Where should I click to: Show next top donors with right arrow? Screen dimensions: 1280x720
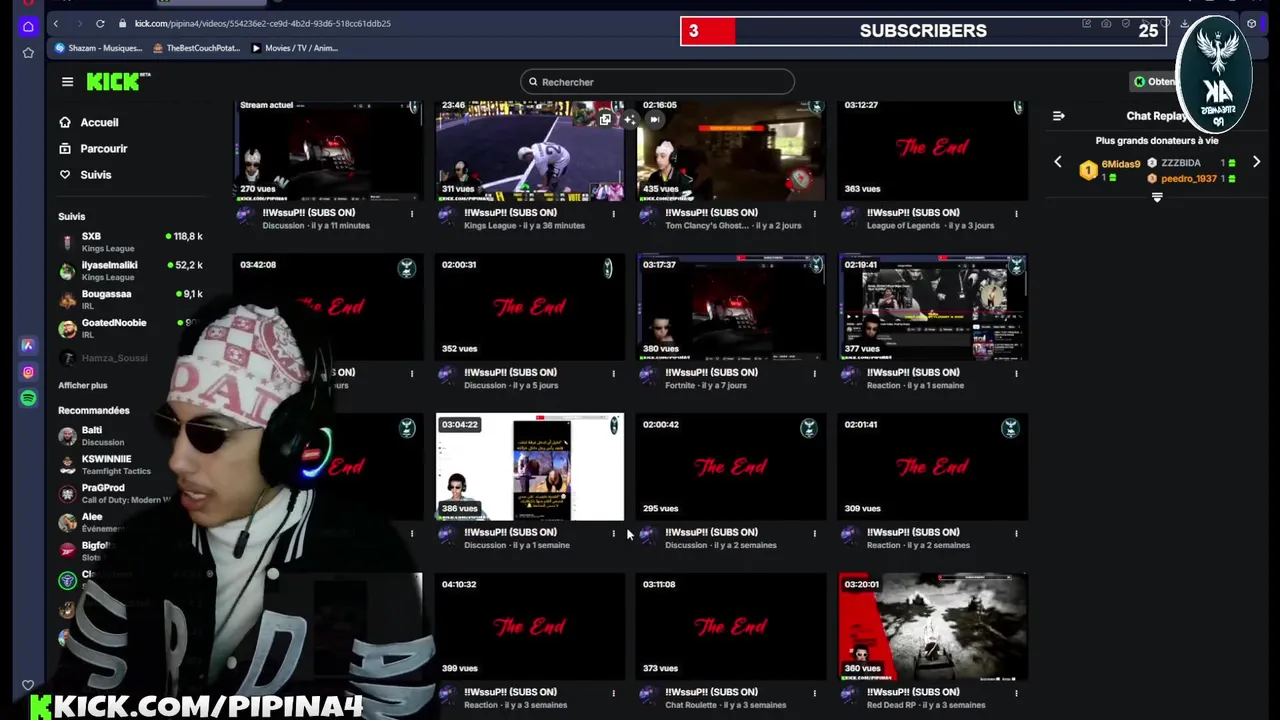click(1256, 162)
